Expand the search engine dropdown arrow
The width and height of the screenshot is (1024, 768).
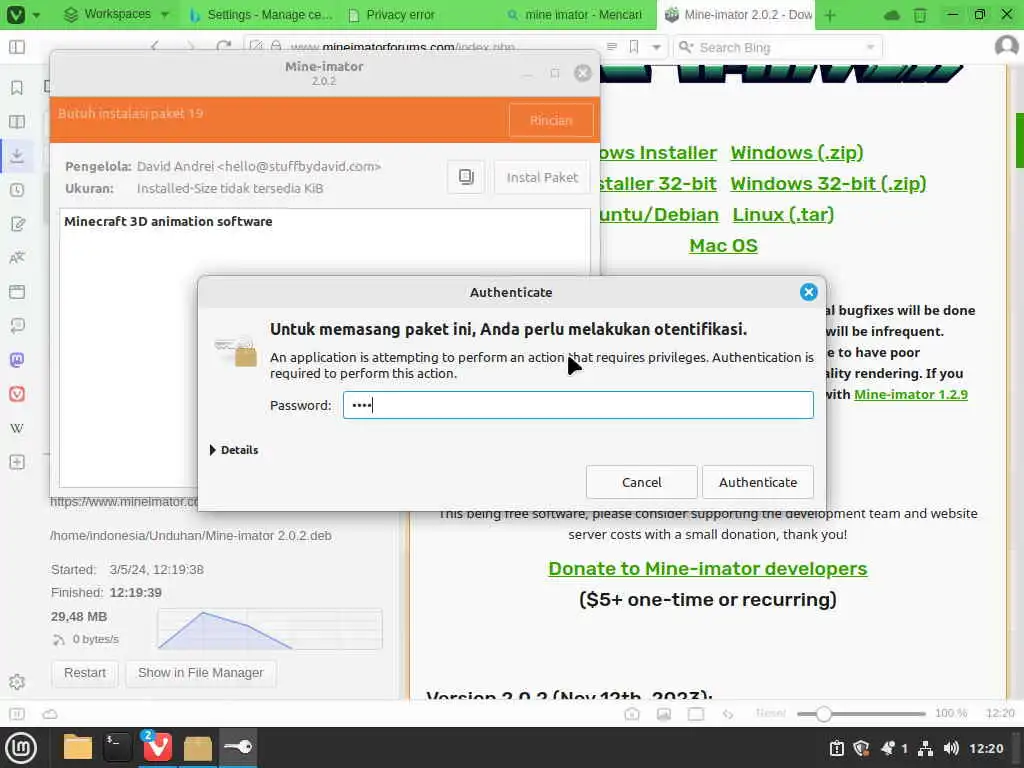(870, 47)
